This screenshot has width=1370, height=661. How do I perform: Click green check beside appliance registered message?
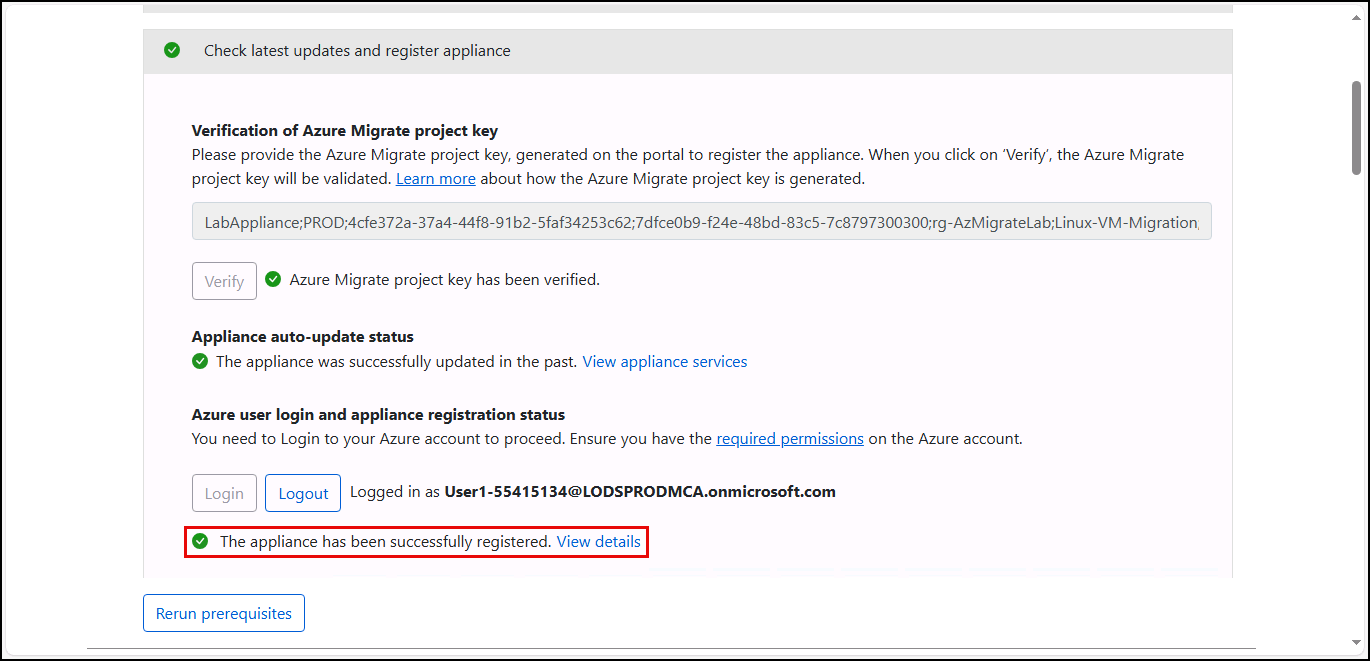pos(200,541)
